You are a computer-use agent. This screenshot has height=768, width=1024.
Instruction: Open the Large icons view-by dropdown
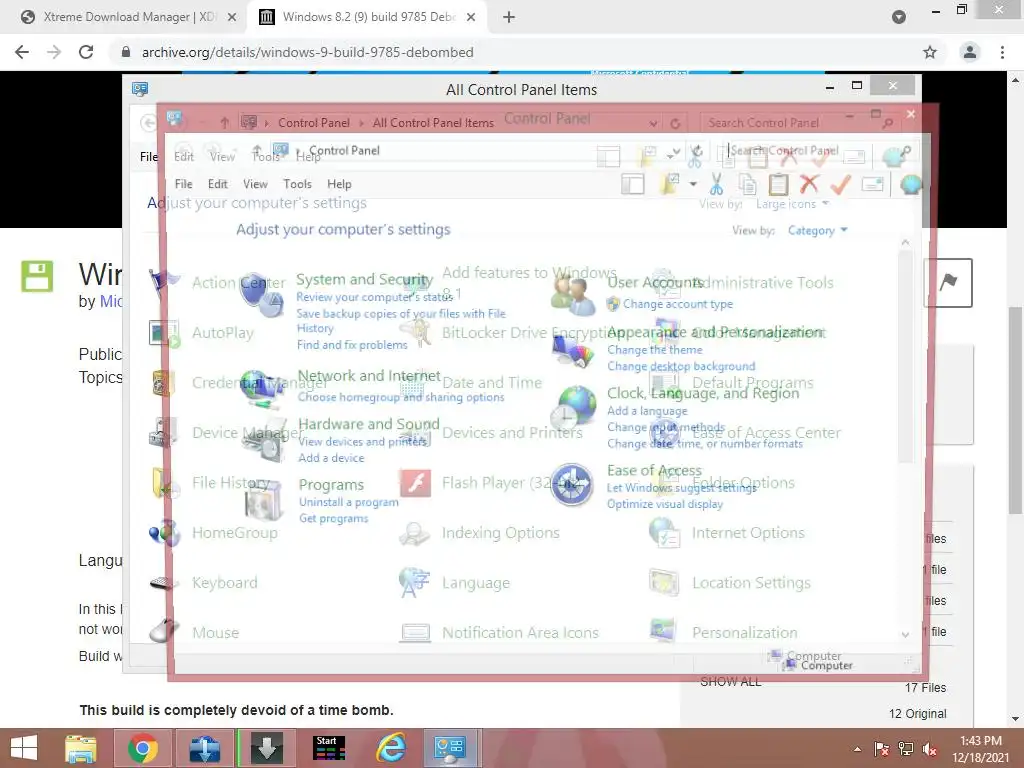click(792, 204)
